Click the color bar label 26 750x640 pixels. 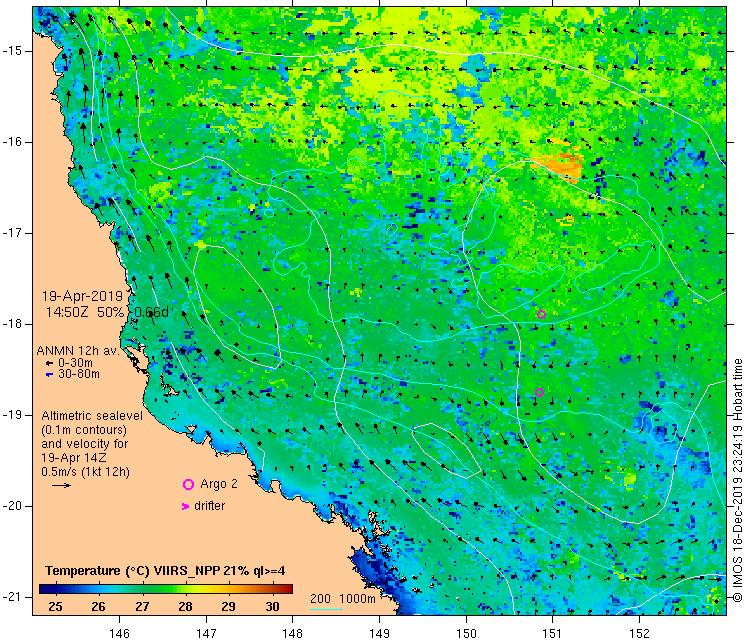point(99,607)
